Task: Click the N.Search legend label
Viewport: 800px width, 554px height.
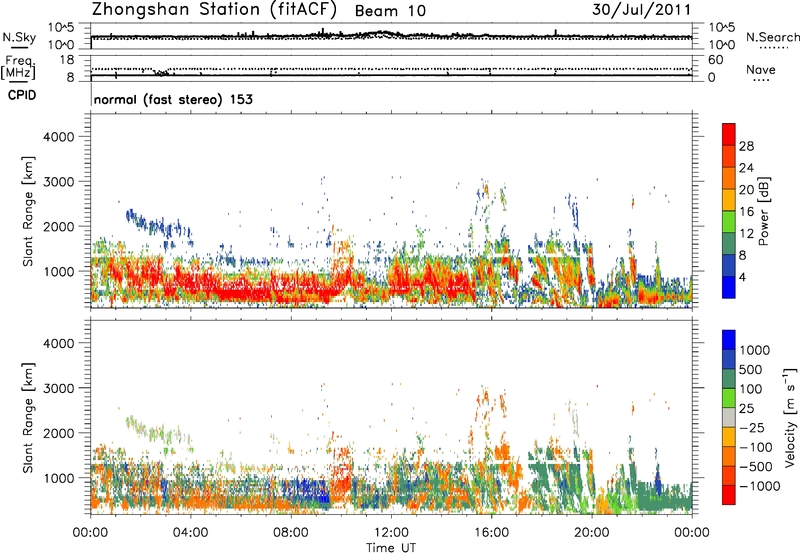Action: click(x=772, y=37)
